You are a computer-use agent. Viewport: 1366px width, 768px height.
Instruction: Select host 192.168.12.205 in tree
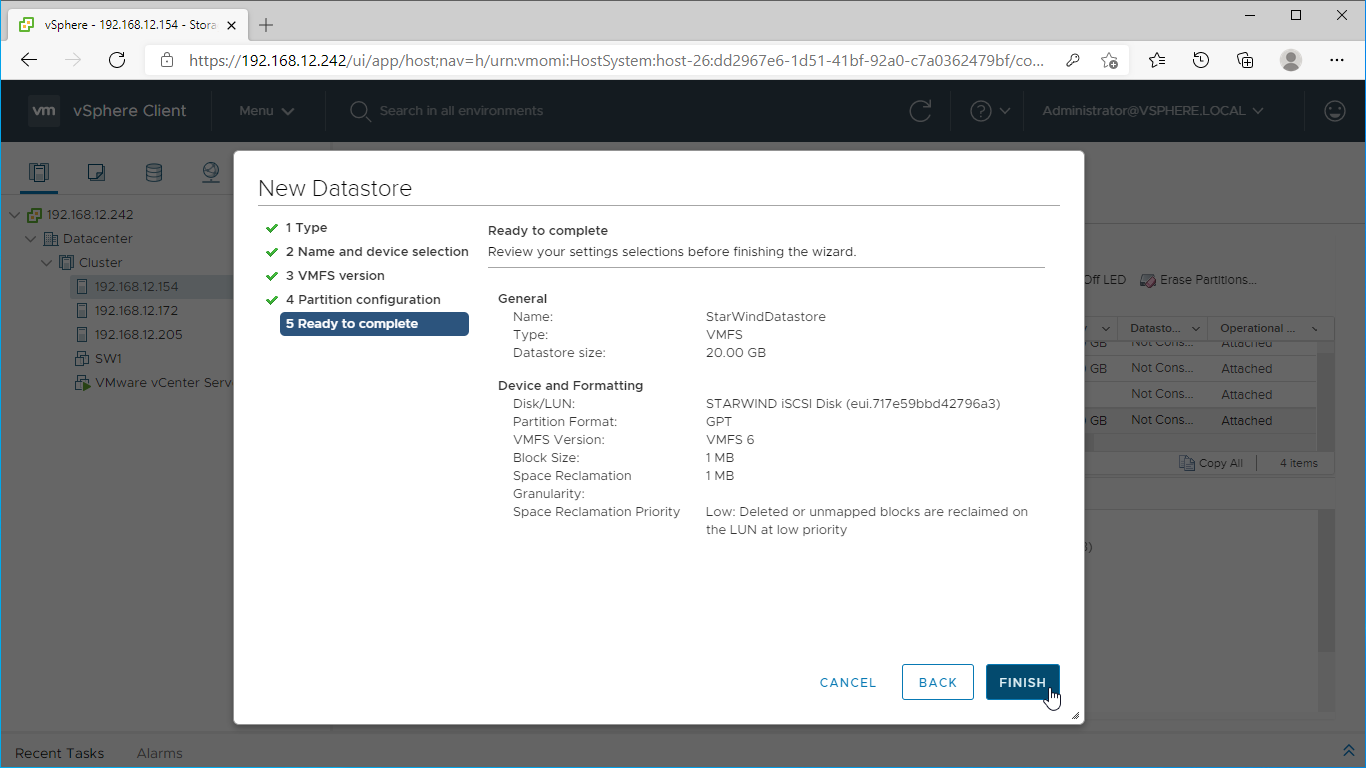click(x=138, y=335)
